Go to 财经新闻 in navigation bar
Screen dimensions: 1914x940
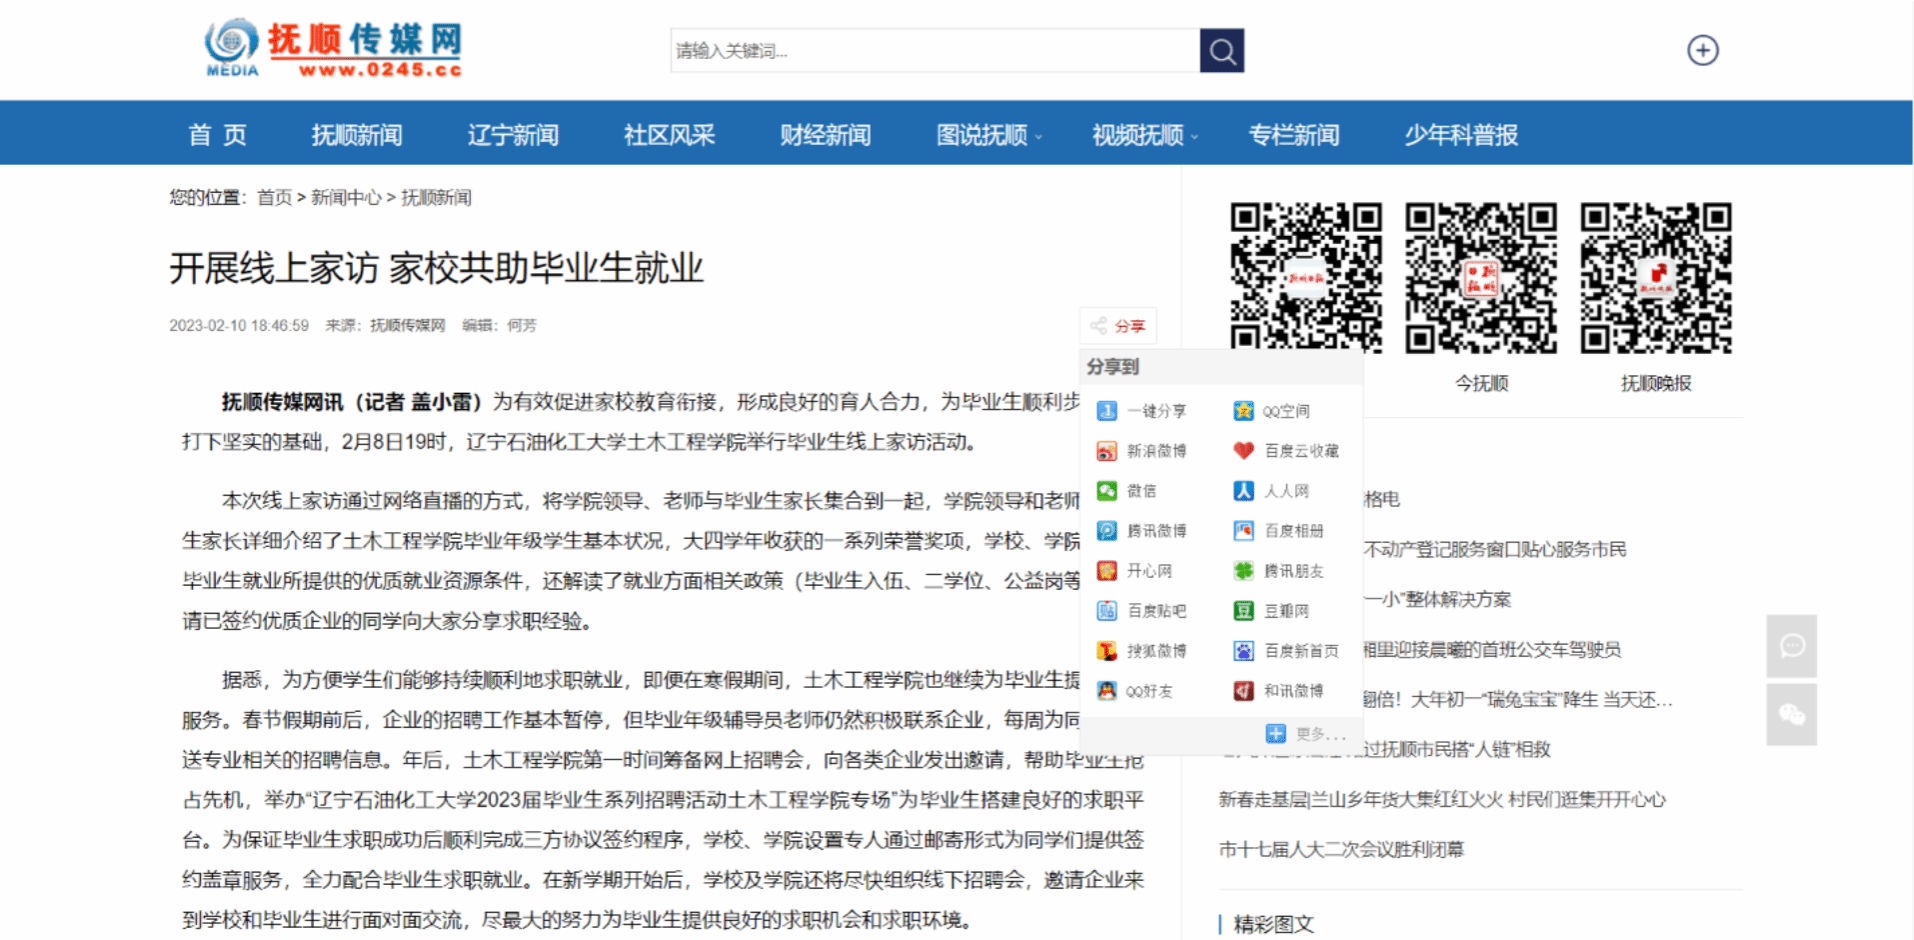tap(825, 135)
